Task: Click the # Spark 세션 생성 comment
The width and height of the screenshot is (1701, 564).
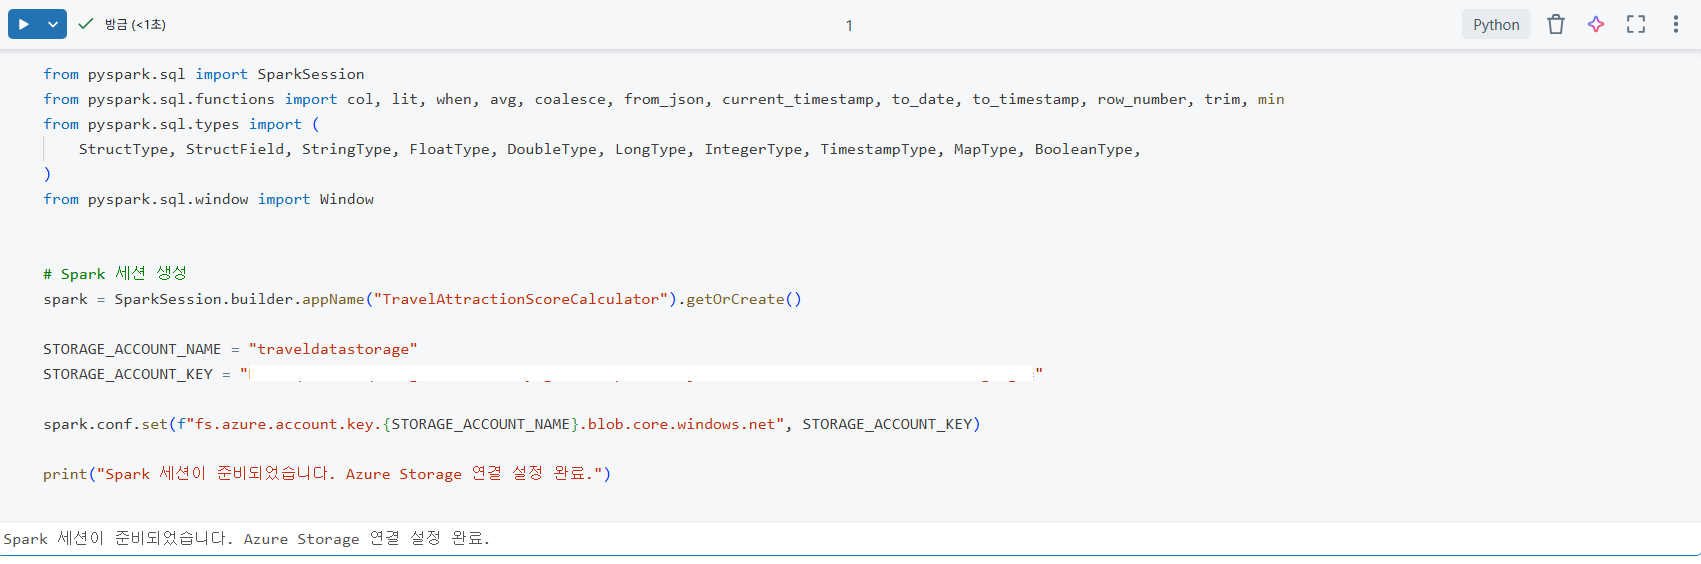Action: [115, 274]
